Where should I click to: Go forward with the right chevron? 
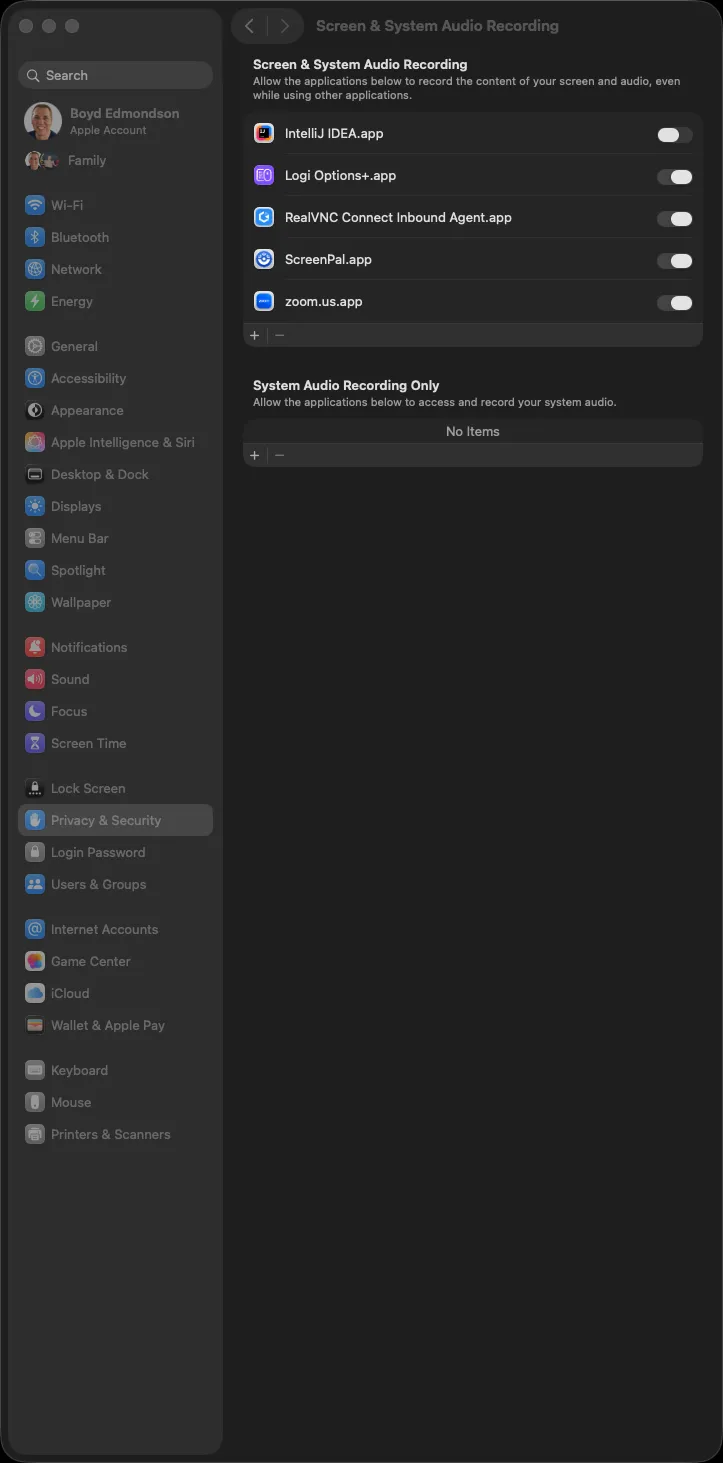click(285, 26)
